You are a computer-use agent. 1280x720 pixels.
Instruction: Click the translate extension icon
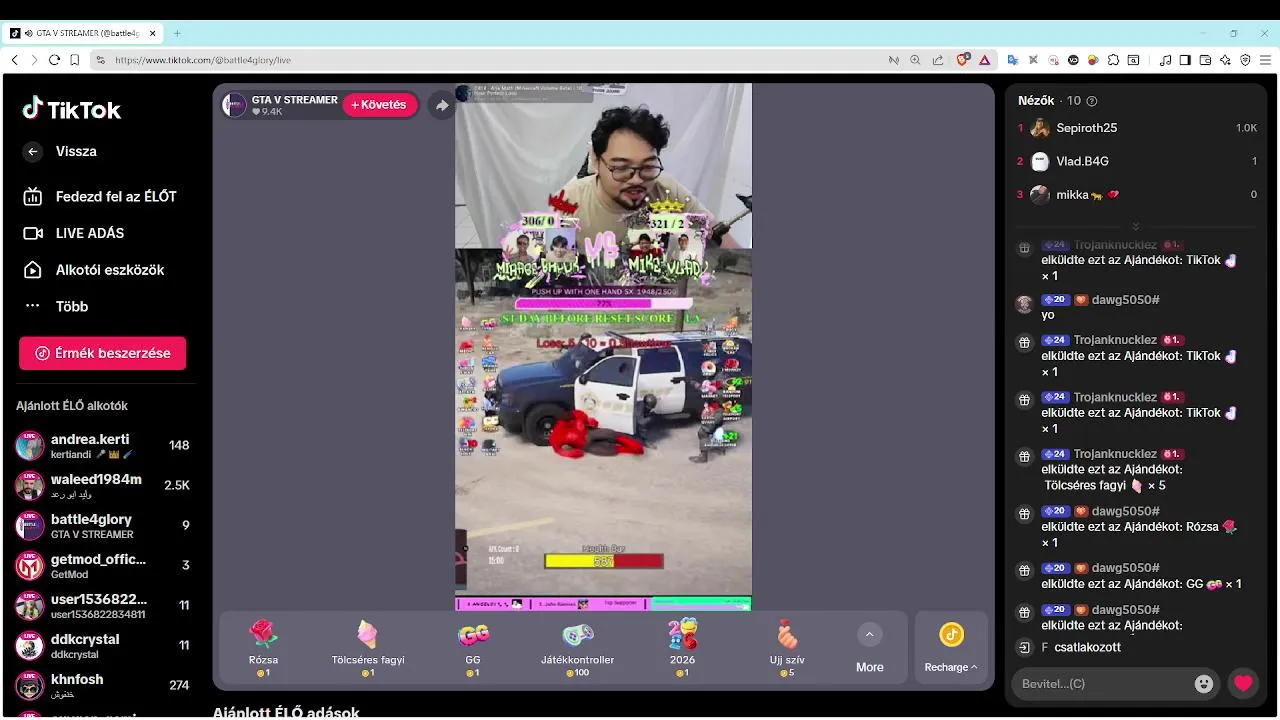1012,60
